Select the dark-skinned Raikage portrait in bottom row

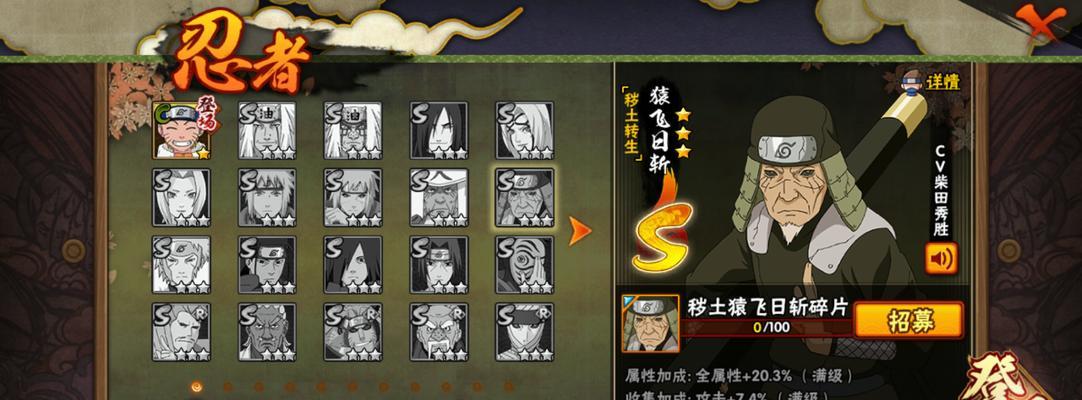click(x=267, y=332)
